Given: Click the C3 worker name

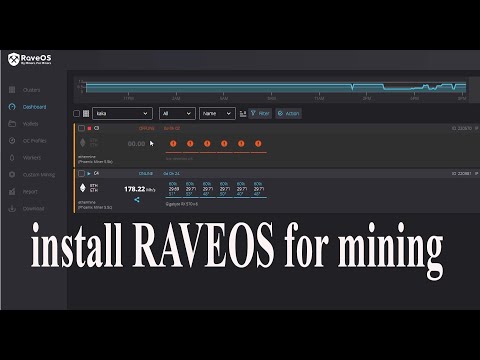Looking at the screenshot, I should [x=97, y=128].
